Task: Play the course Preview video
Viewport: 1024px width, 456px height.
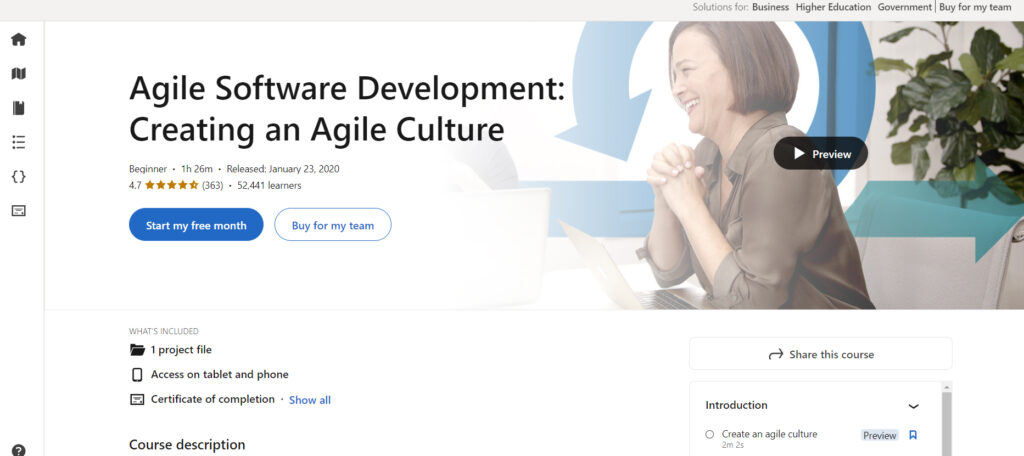Action: (x=821, y=154)
